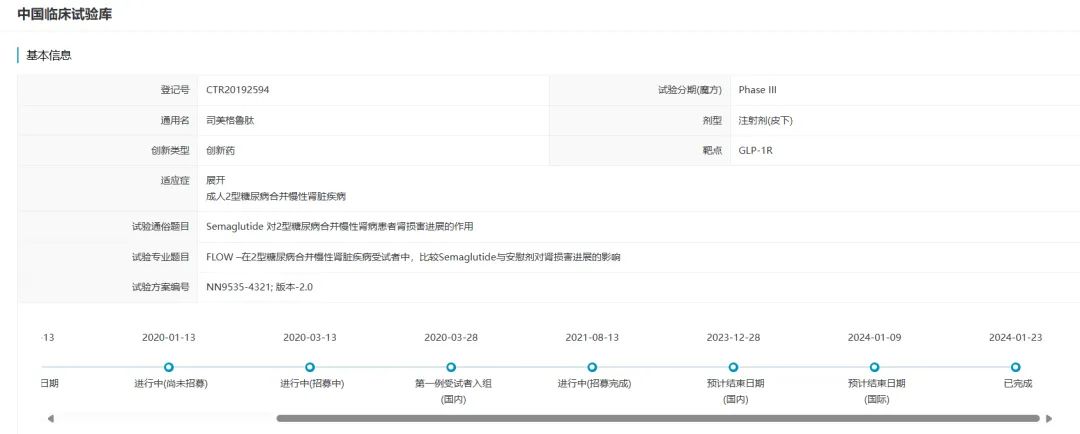This screenshot has width=1080, height=434.
Task: Click the 第一例受试者入组 (国内) label
Action: coord(453,391)
